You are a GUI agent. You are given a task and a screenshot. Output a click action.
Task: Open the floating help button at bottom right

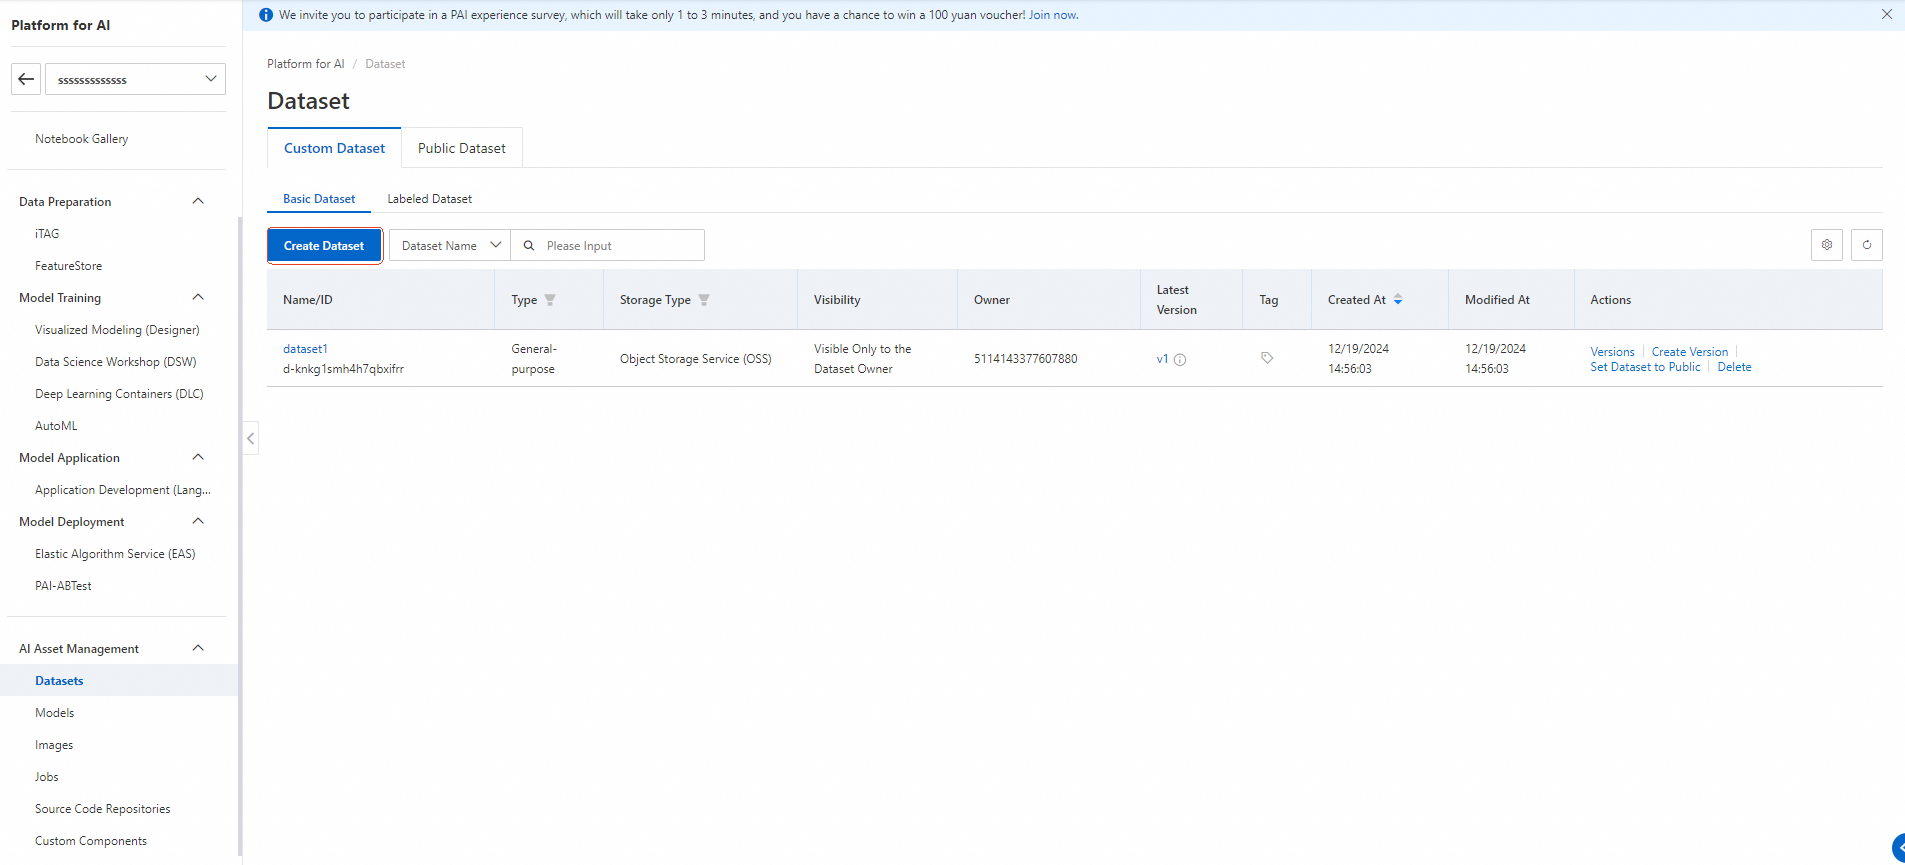click(1897, 847)
